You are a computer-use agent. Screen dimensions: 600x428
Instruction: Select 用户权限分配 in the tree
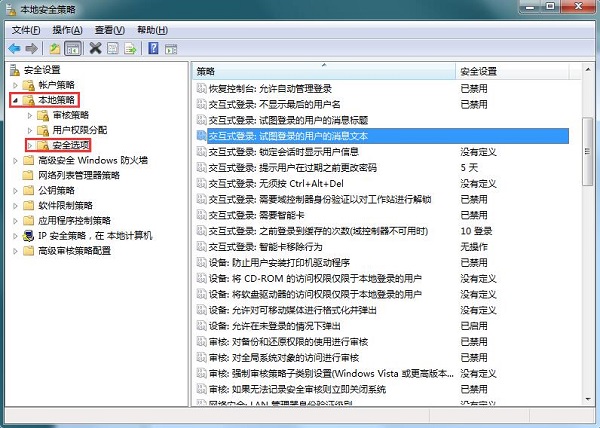(79, 130)
